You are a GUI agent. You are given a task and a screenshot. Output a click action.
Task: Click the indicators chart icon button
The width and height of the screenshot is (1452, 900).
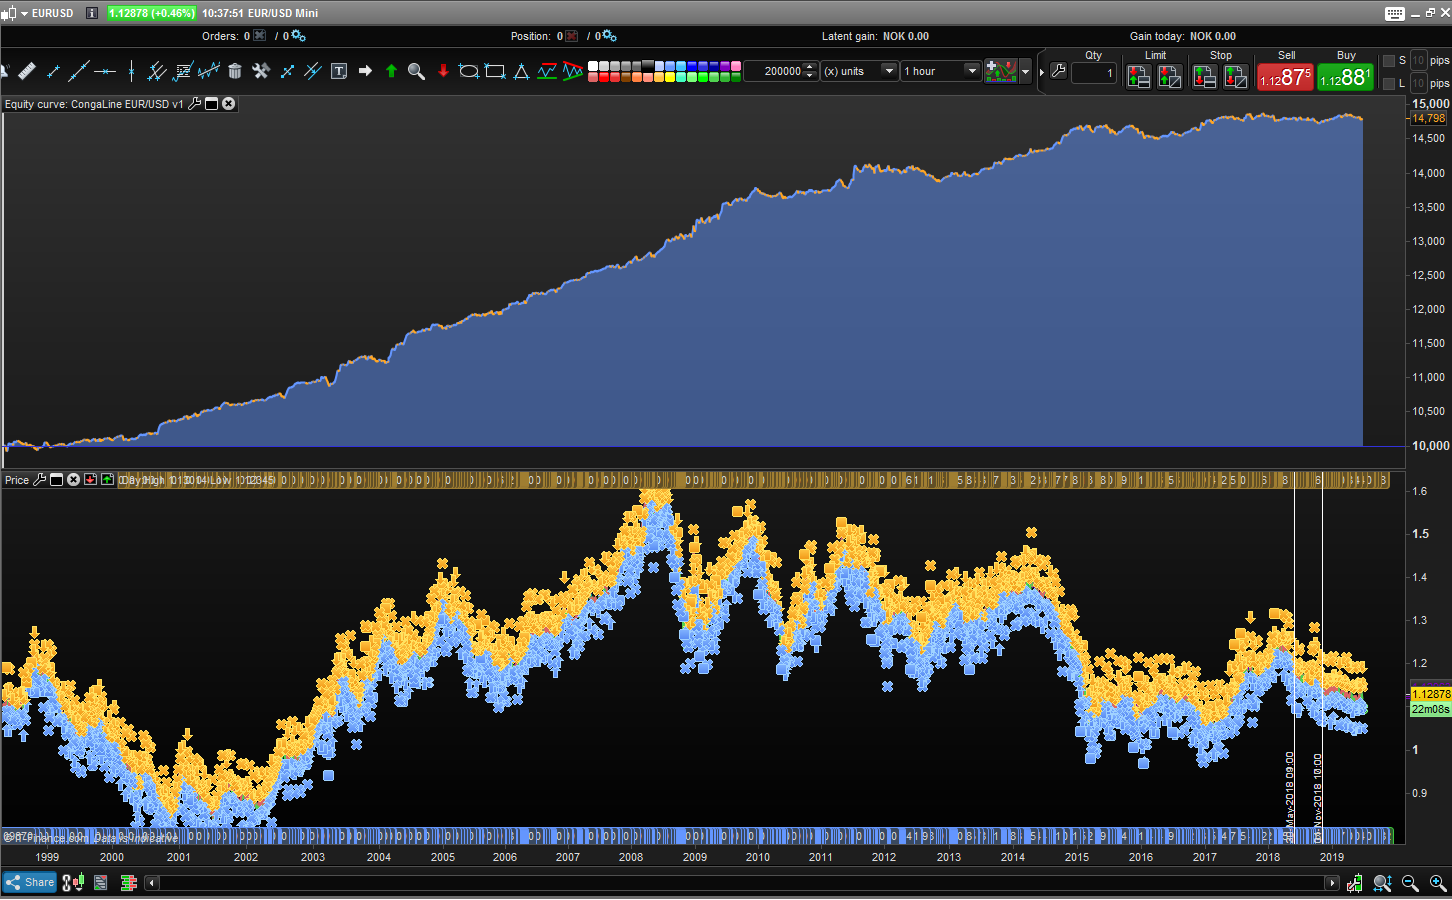[1000, 71]
